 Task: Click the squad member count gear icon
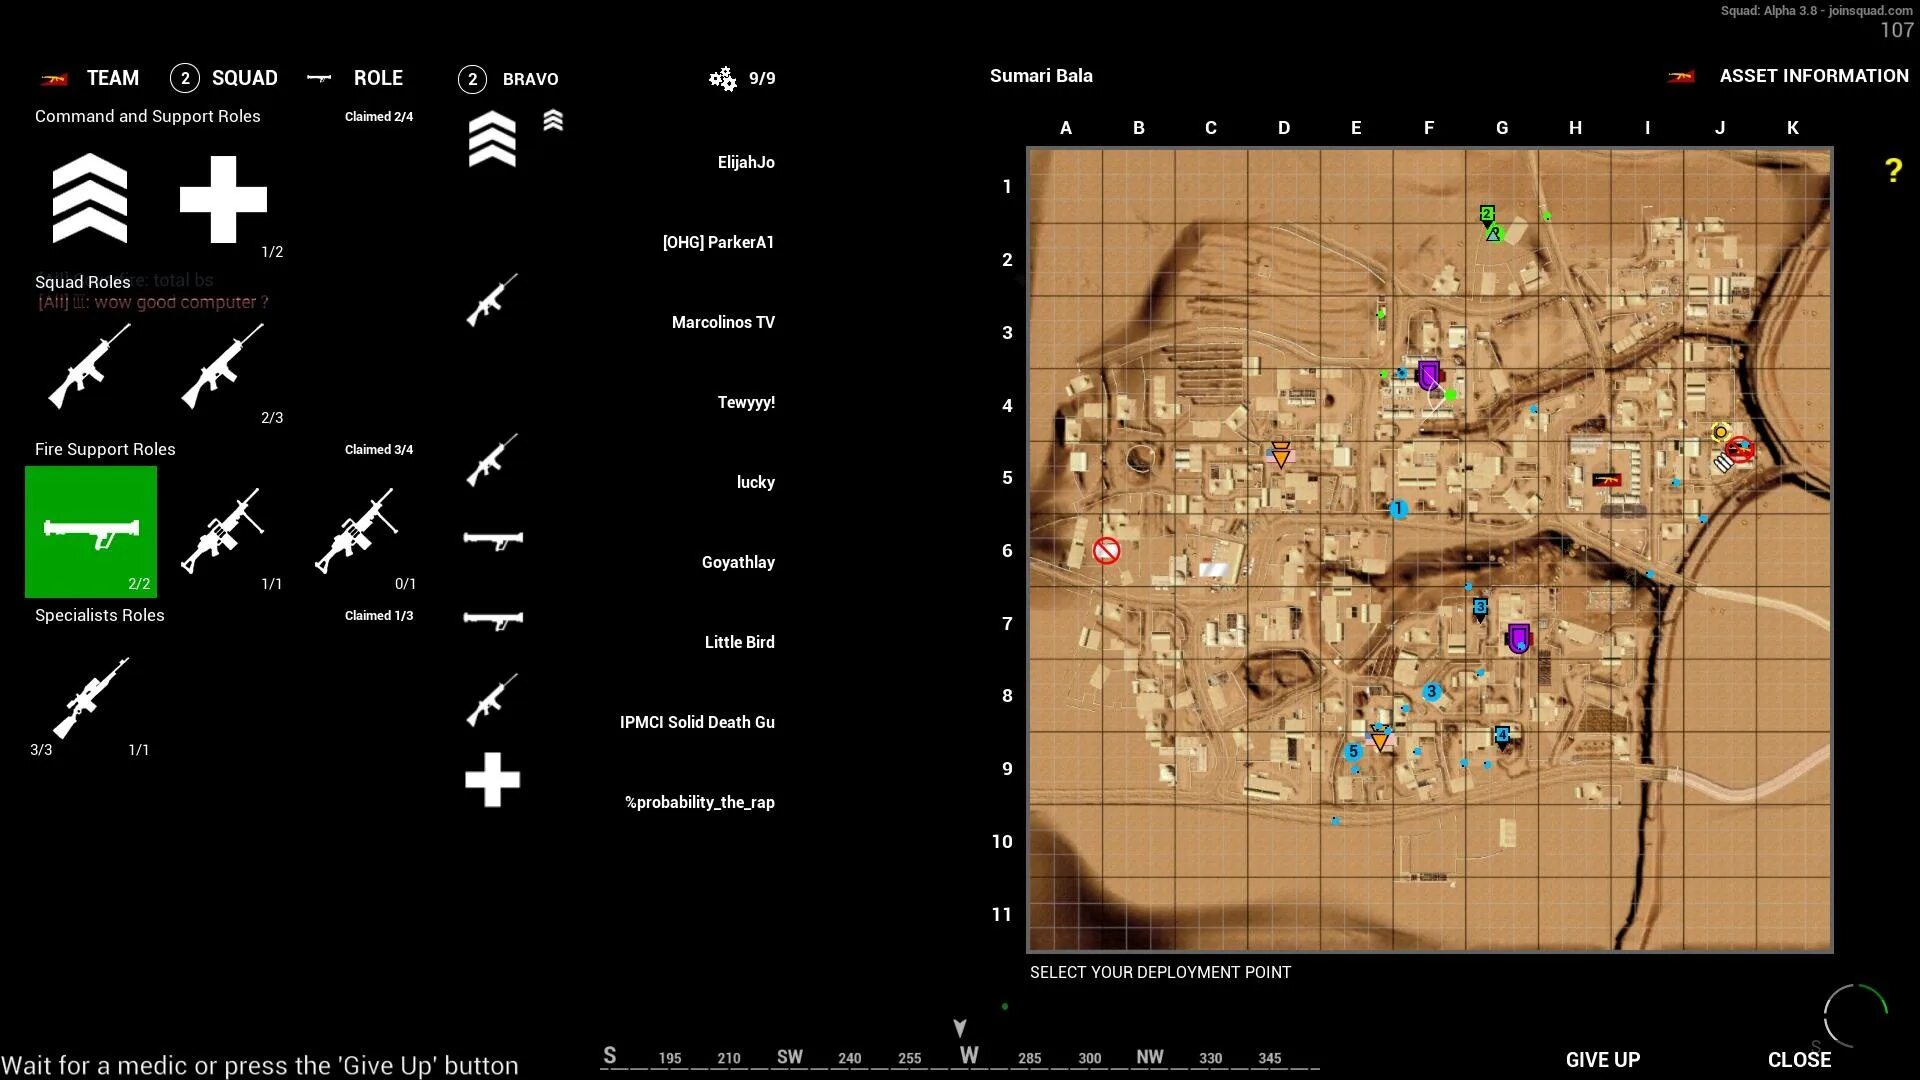[722, 78]
